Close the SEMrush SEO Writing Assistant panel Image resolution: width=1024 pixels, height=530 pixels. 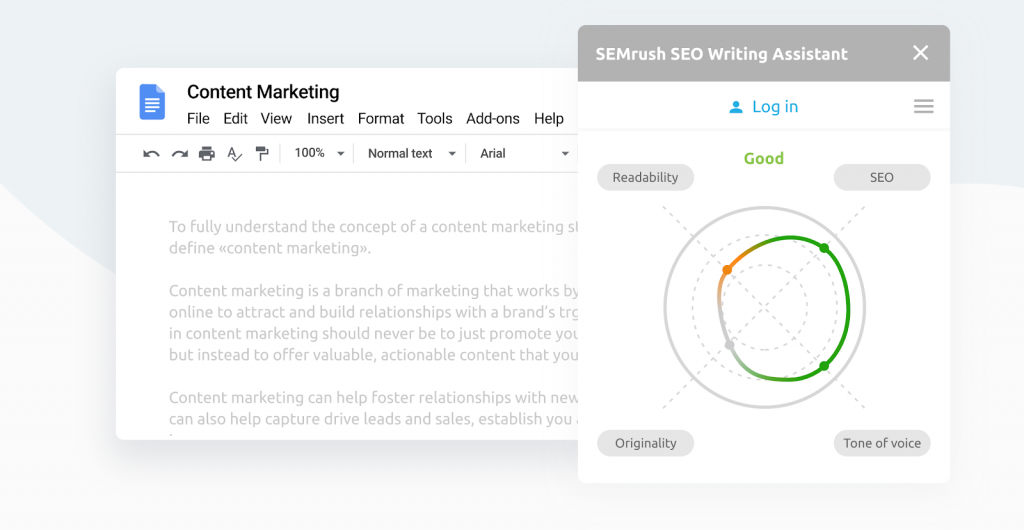(920, 53)
